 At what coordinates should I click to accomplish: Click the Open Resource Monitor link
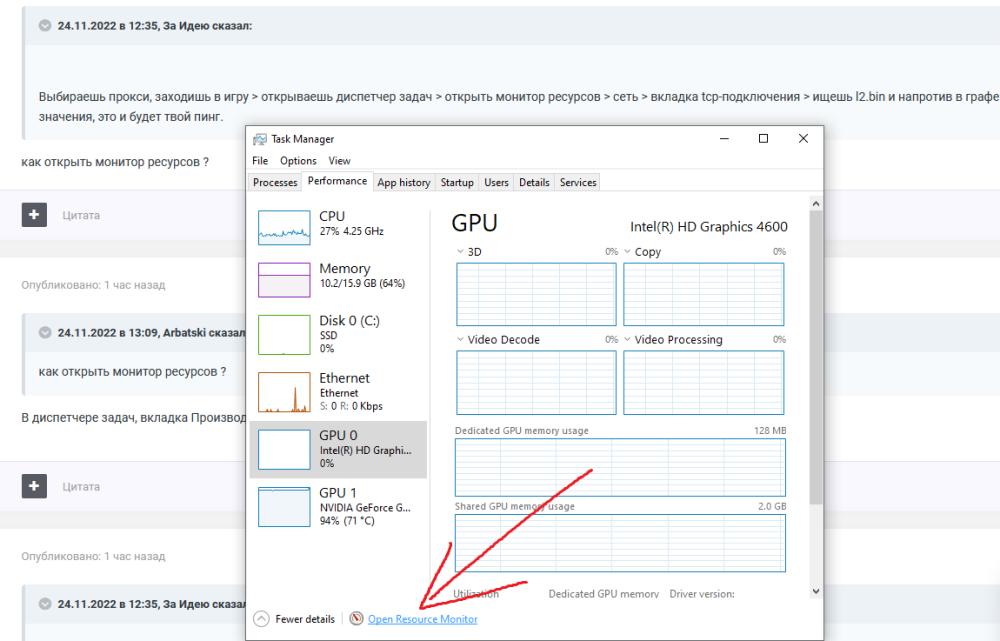coord(422,619)
